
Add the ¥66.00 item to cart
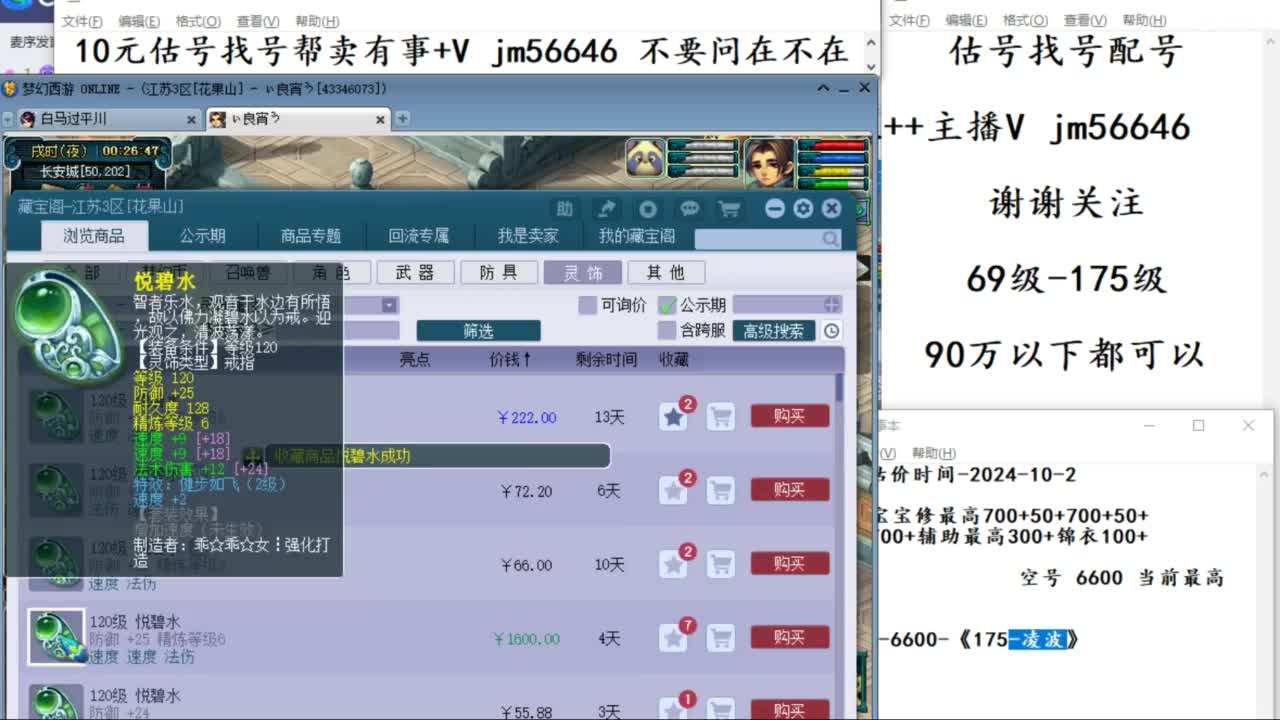(x=721, y=565)
